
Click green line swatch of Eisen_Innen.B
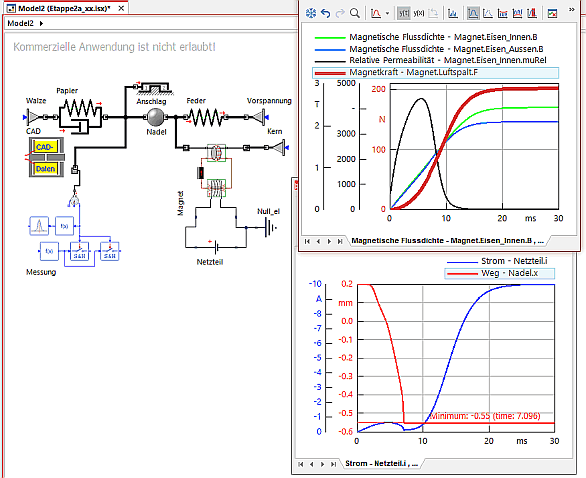point(330,37)
